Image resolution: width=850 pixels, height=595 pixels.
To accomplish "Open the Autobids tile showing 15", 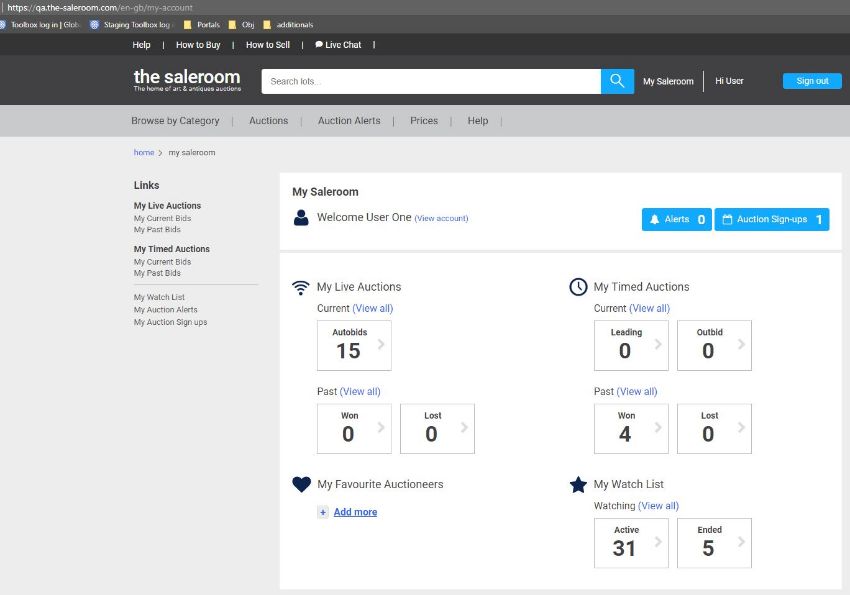I will click(x=354, y=345).
